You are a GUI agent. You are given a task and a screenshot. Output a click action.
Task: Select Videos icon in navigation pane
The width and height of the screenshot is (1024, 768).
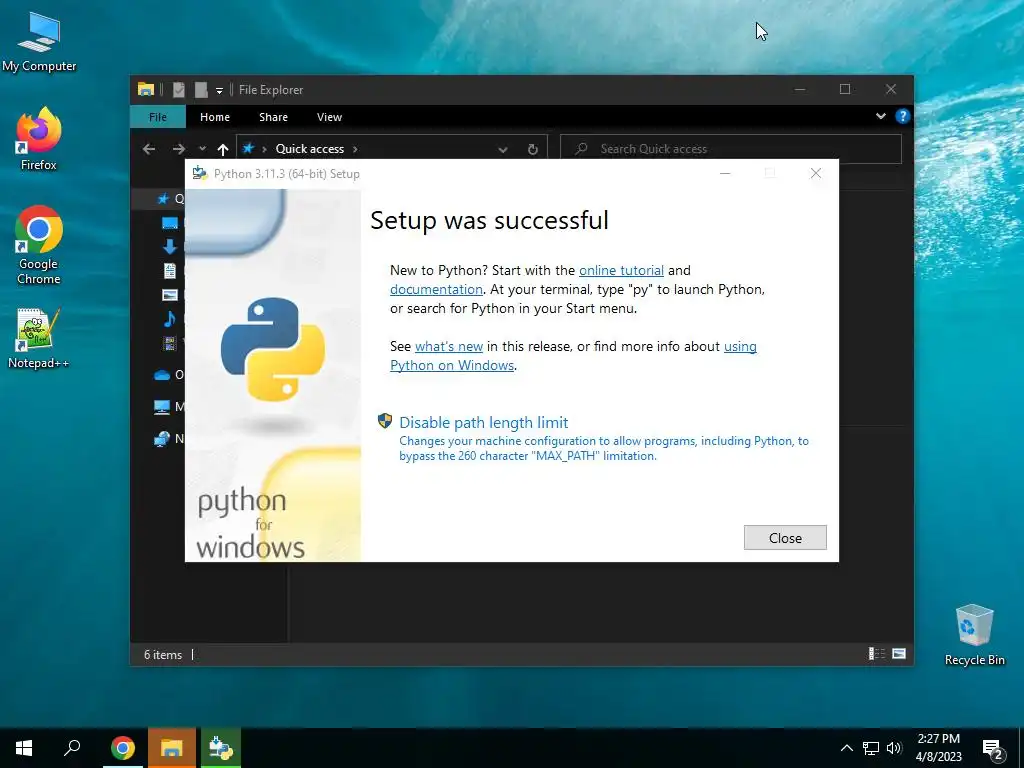[170, 343]
